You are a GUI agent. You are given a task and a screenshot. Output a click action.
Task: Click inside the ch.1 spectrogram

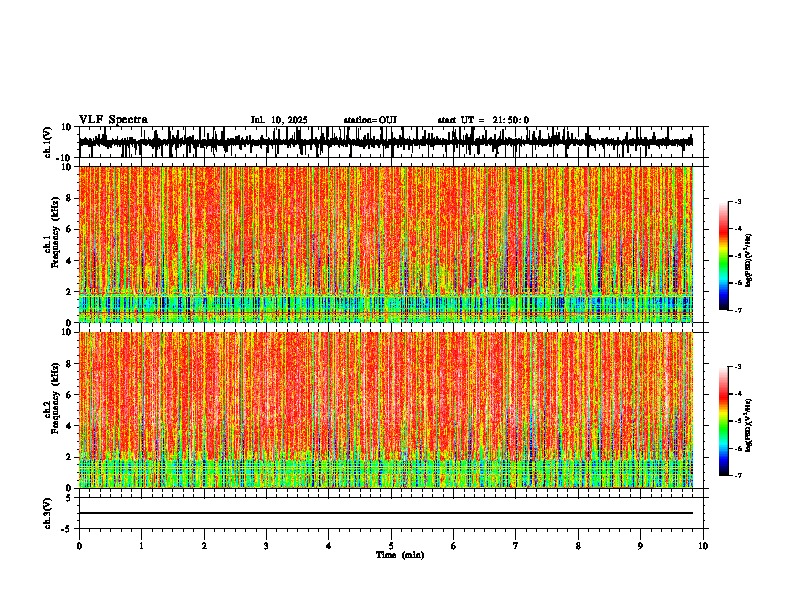pos(386,244)
